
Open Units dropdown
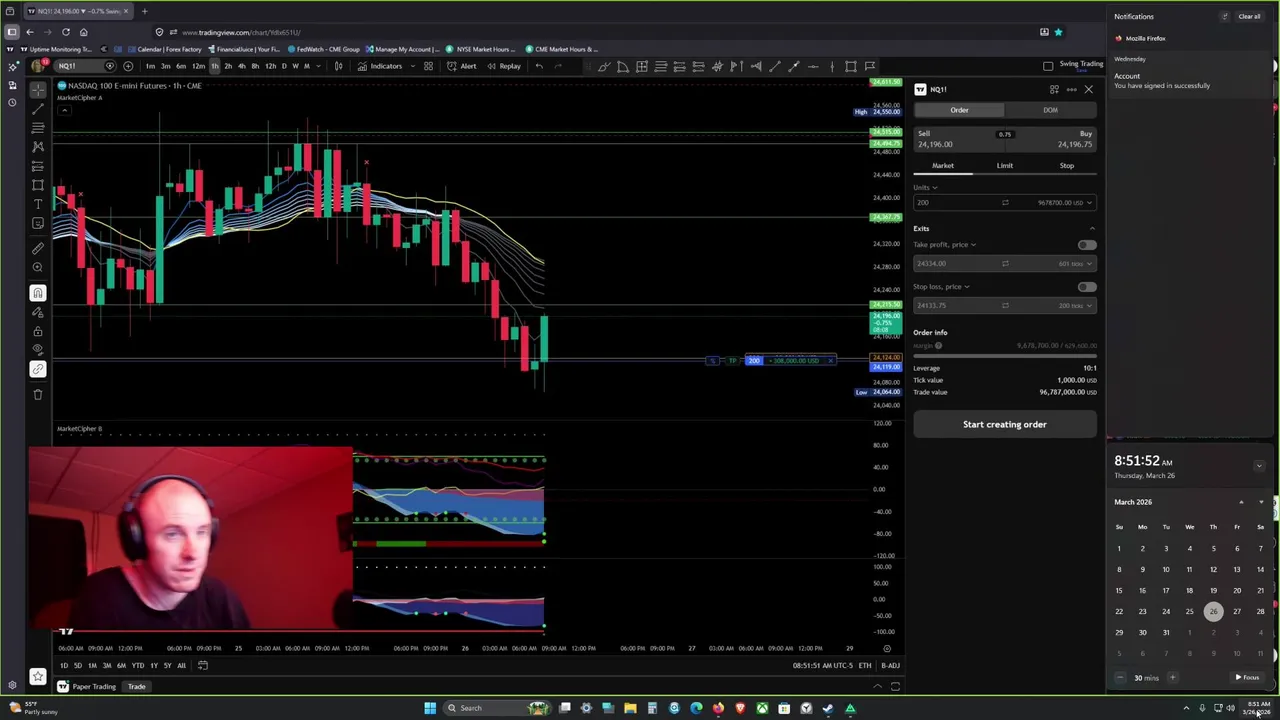pyautogui.click(x=925, y=187)
